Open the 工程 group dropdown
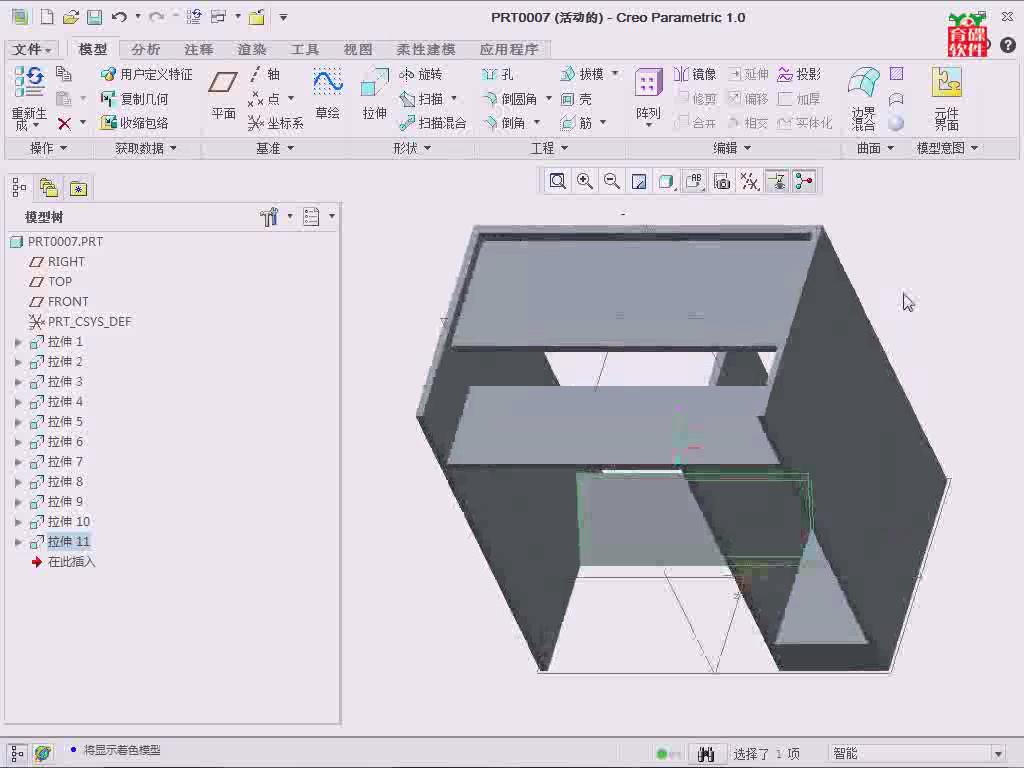Image resolution: width=1024 pixels, height=768 pixels. (549, 148)
